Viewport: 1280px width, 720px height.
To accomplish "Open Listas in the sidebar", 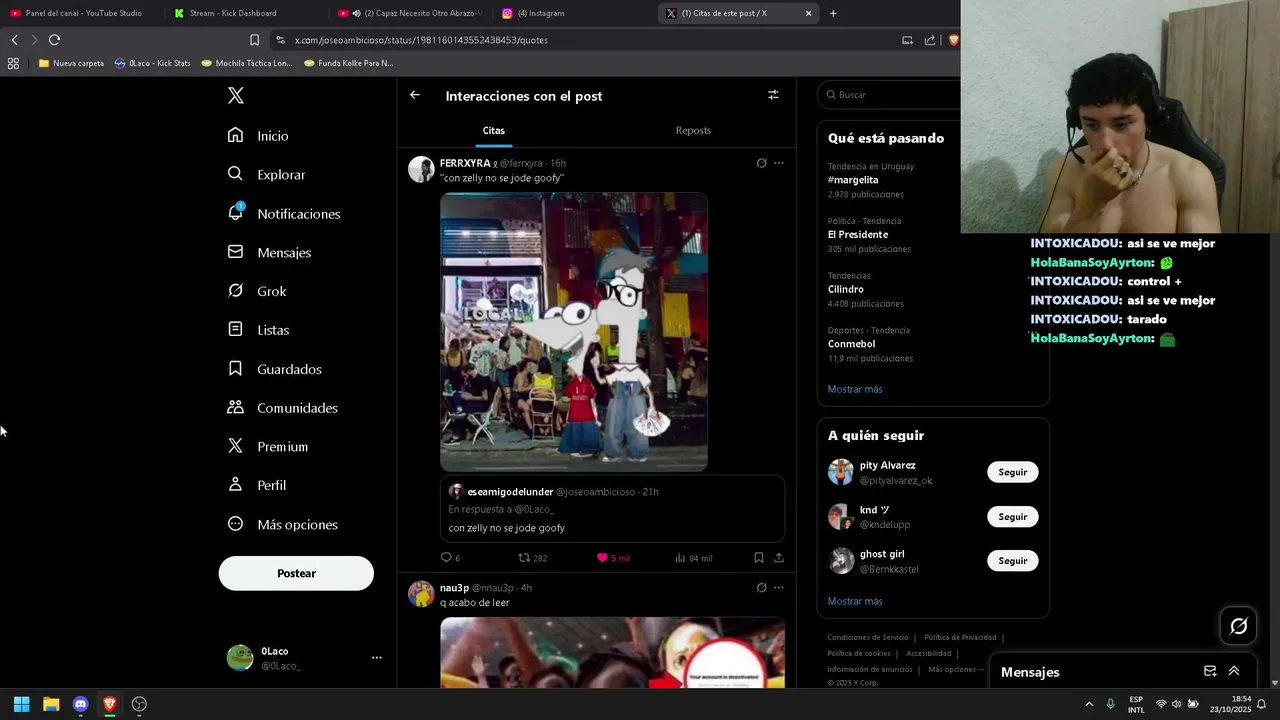I will point(259,330).
